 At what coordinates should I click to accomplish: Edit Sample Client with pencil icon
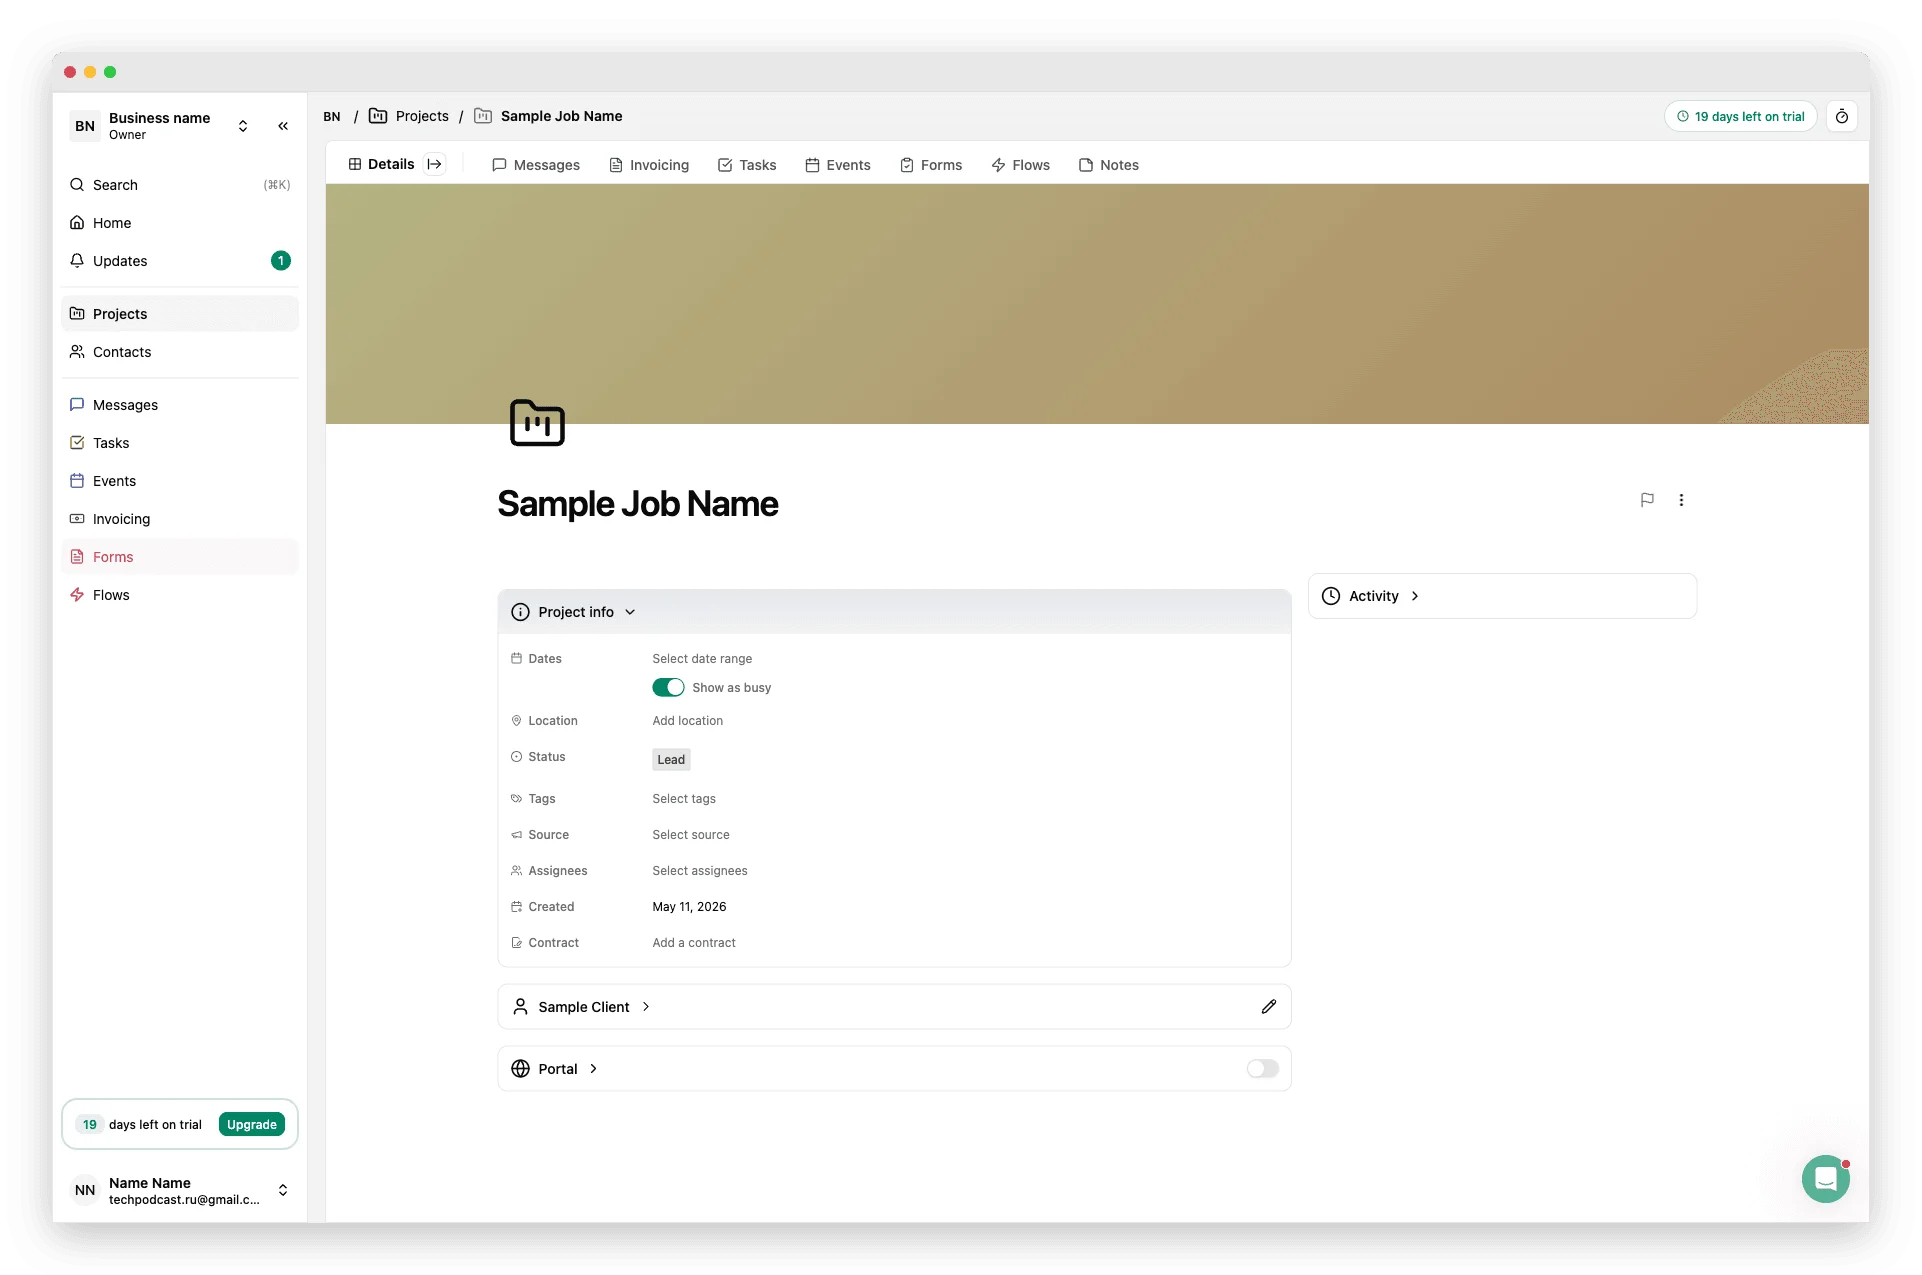click(x=1268, y=1007)
